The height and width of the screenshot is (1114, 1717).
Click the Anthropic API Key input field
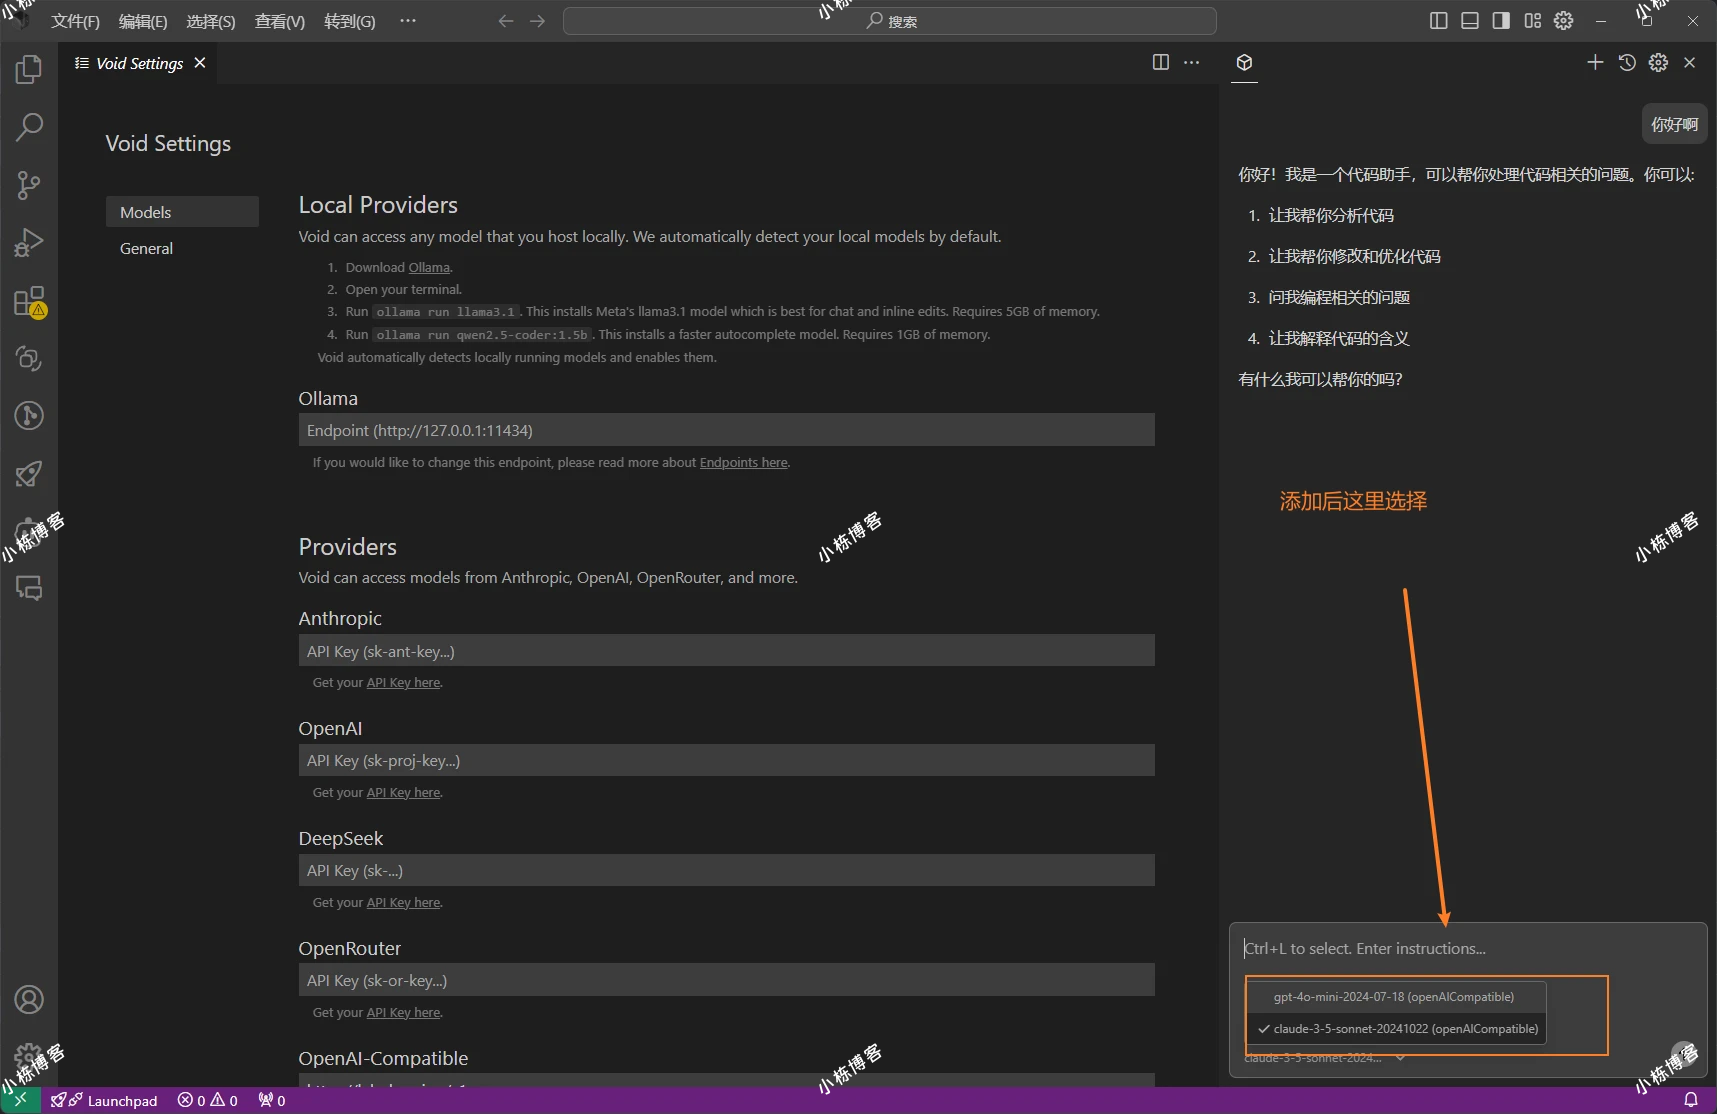pos(726,651)
